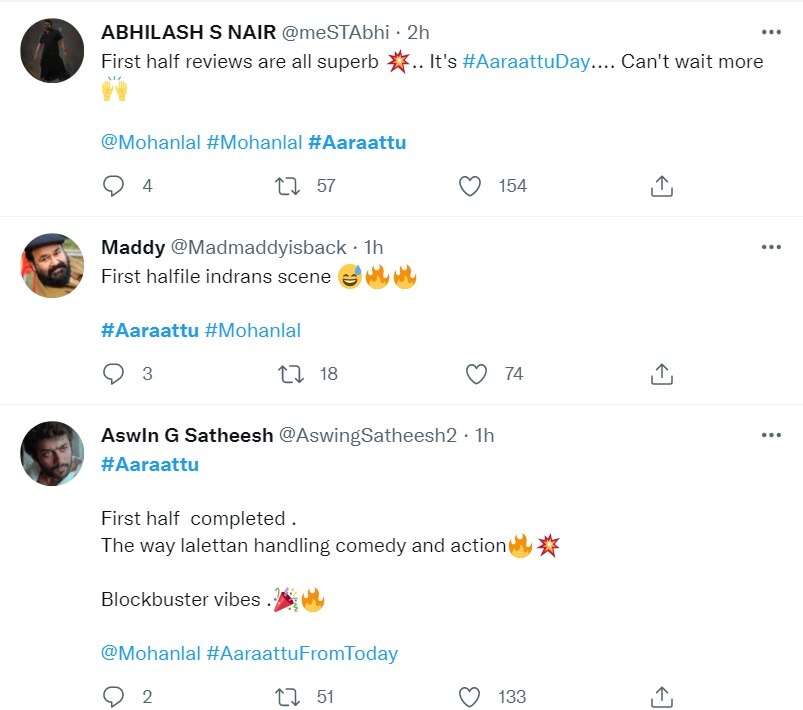Like Maddy's tweet about Indrans scene
Image resolution: width=803 pixels, height=710 pixels.
[476, 373]
